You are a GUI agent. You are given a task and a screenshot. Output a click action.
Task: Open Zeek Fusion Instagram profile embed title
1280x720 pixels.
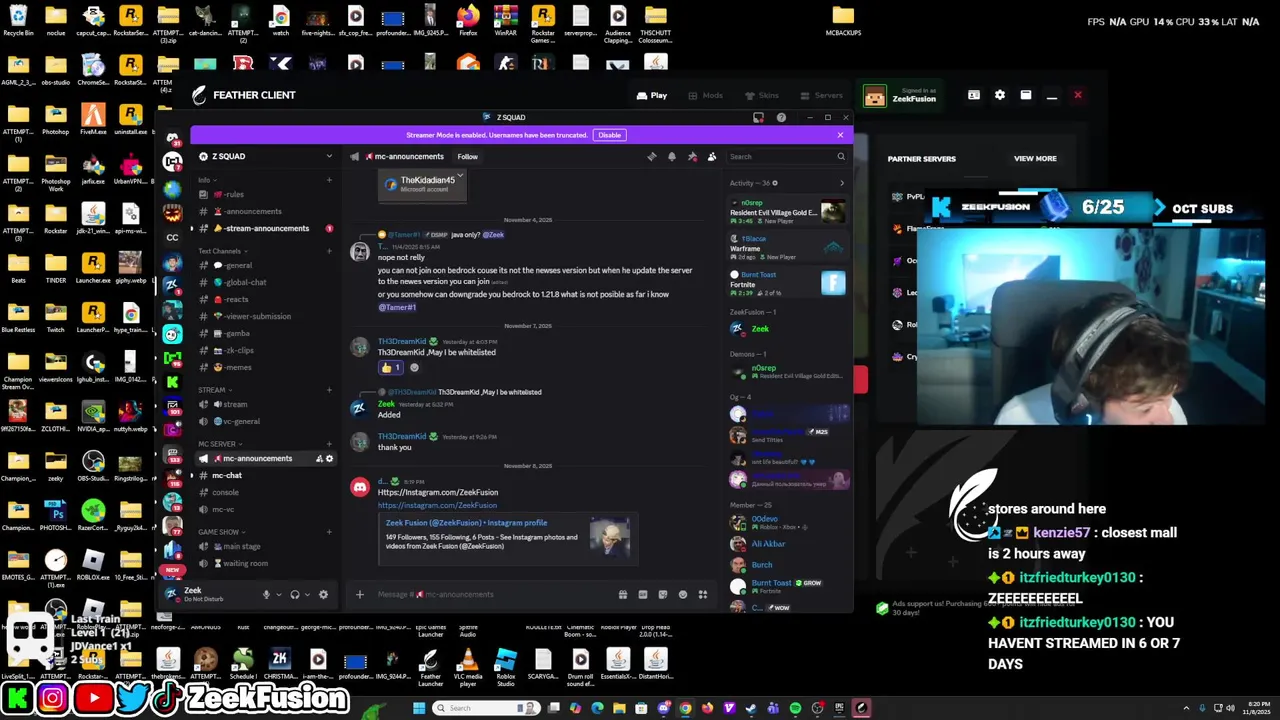(x=466, y=523)
